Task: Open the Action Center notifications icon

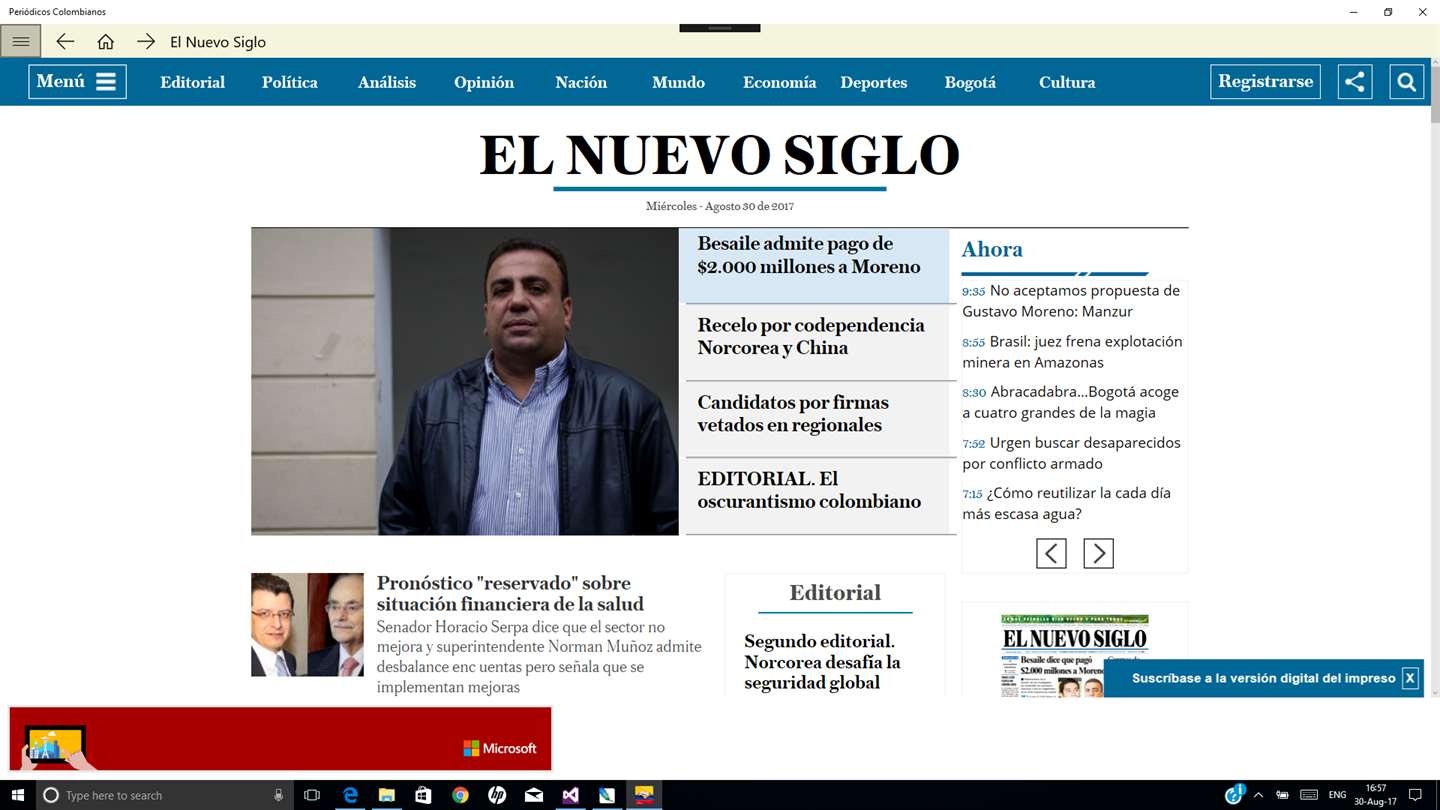Action: tap(1415, 795)
